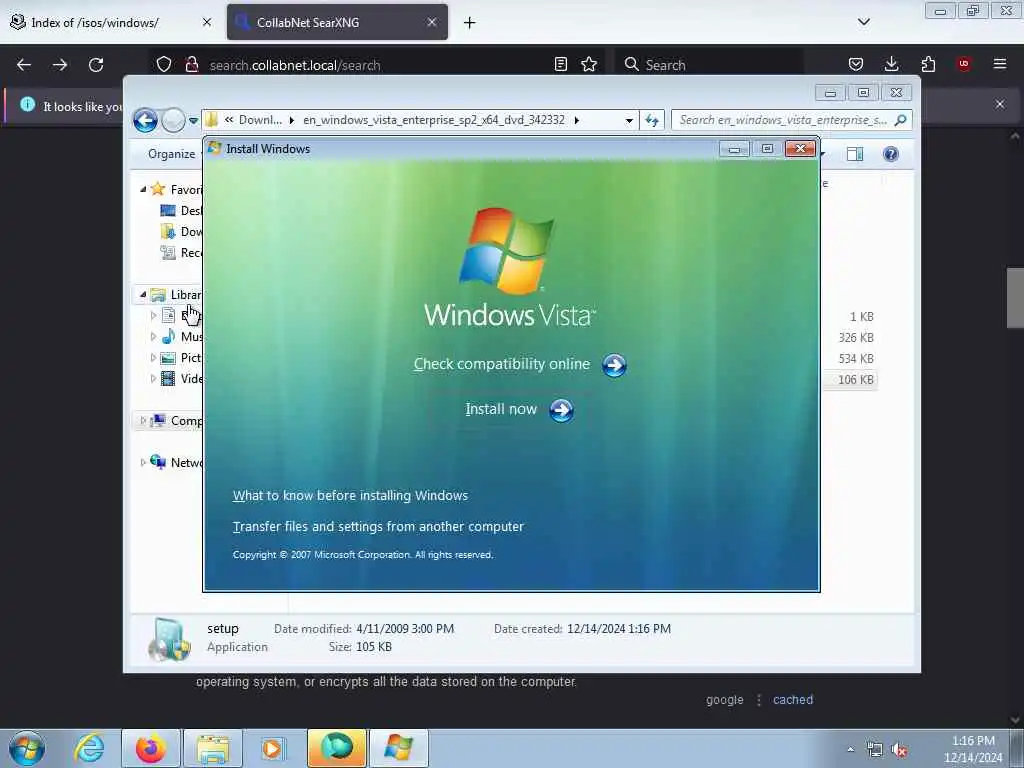Open the cached link in search results
Screen dimensions: 1024x768
[x=793, y=699]
